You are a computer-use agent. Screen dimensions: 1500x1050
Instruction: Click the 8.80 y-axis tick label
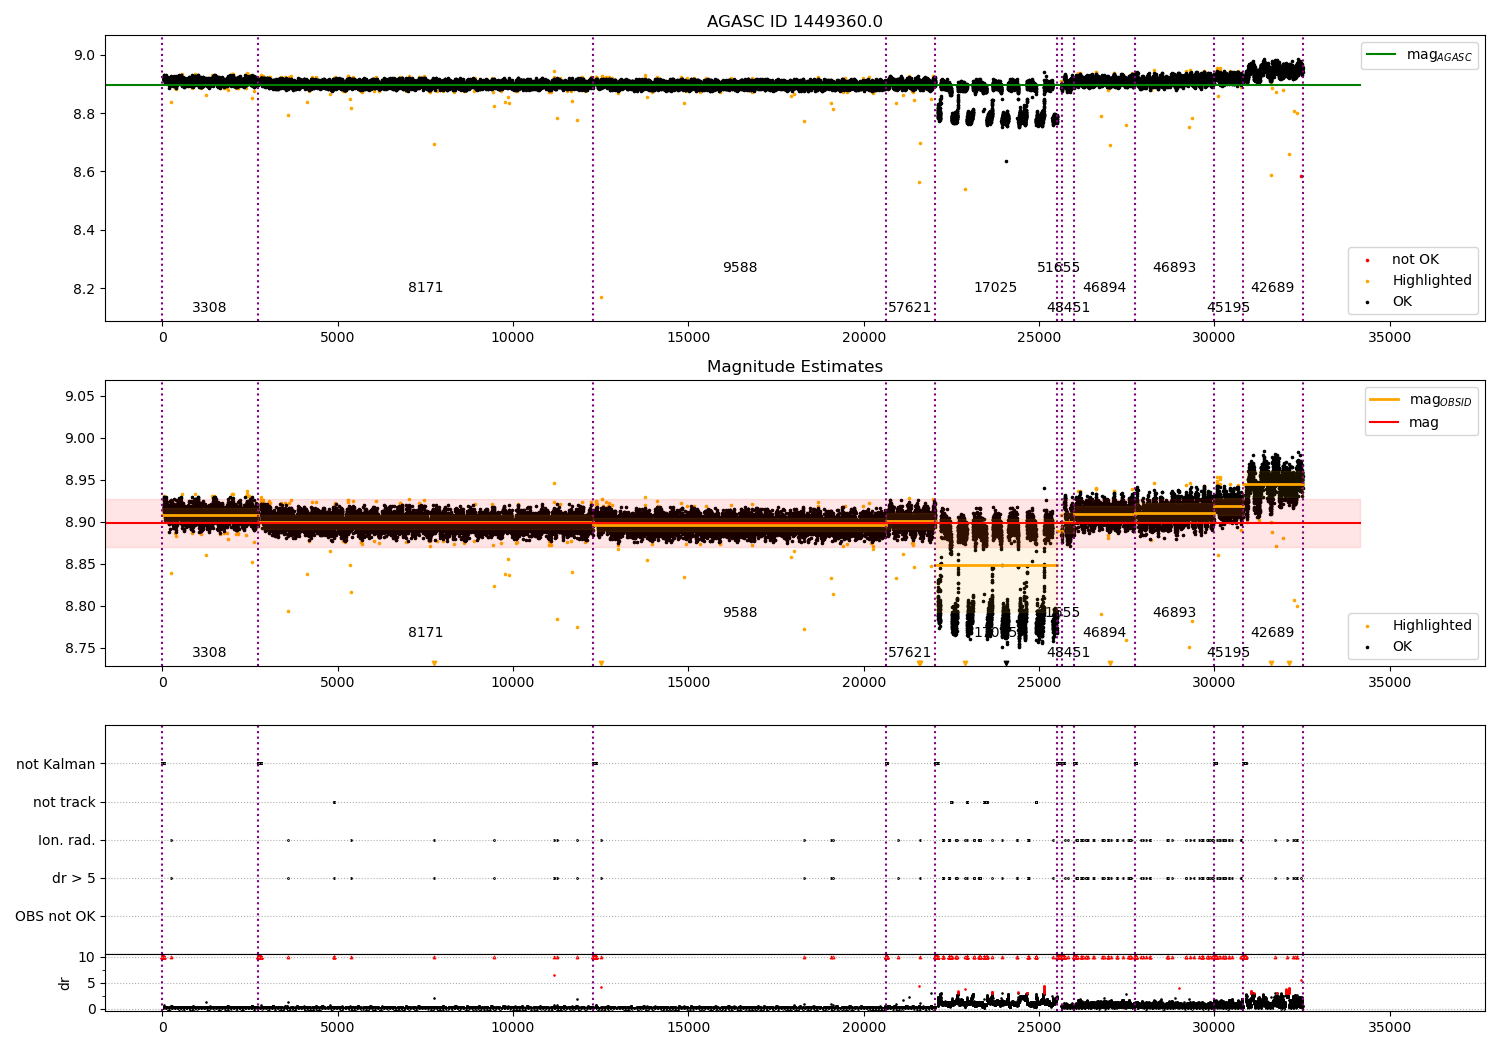80,607
